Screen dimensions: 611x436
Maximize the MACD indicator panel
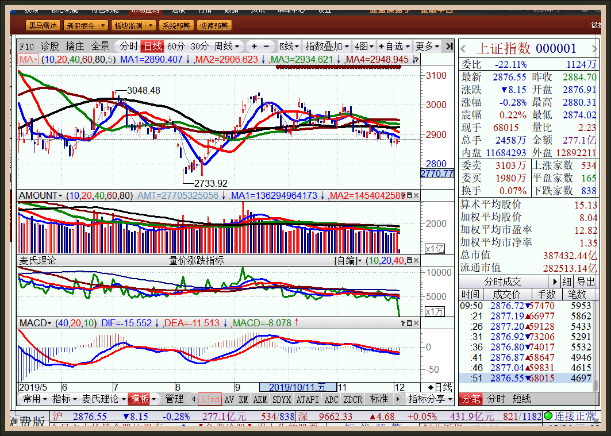pyautogui.click(x=410, y=323)
